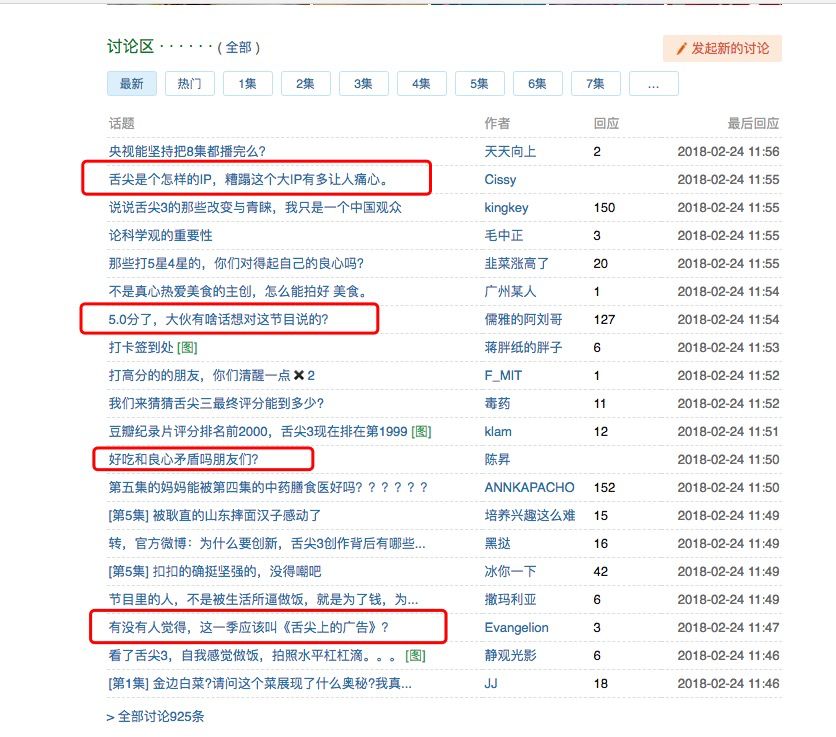
Task: Open topic 看了舌尖3,自我感觉做饭
Action: [x=253, y=655]
